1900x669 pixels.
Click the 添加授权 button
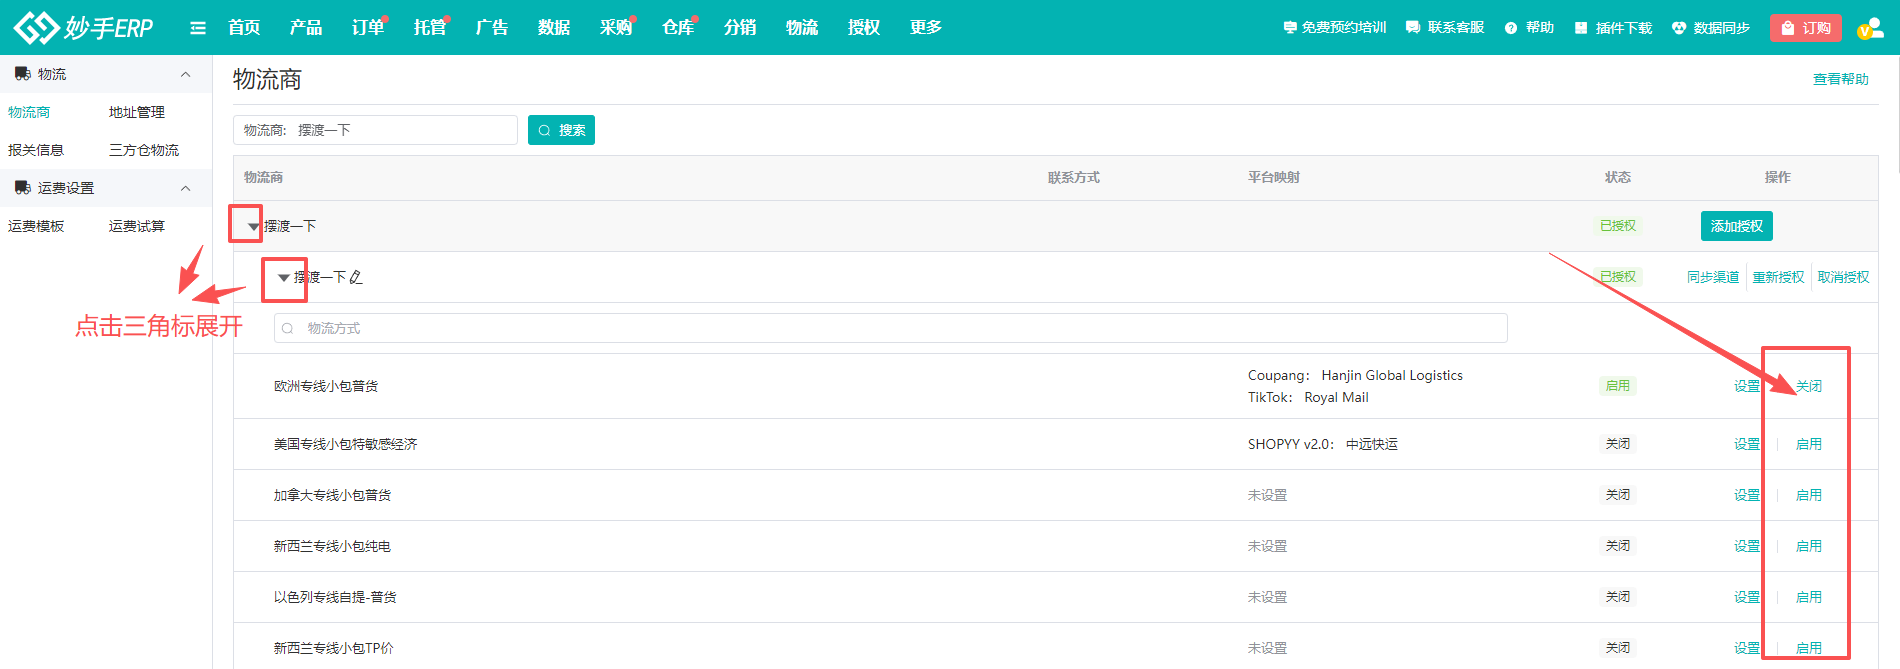(1736, 226)
